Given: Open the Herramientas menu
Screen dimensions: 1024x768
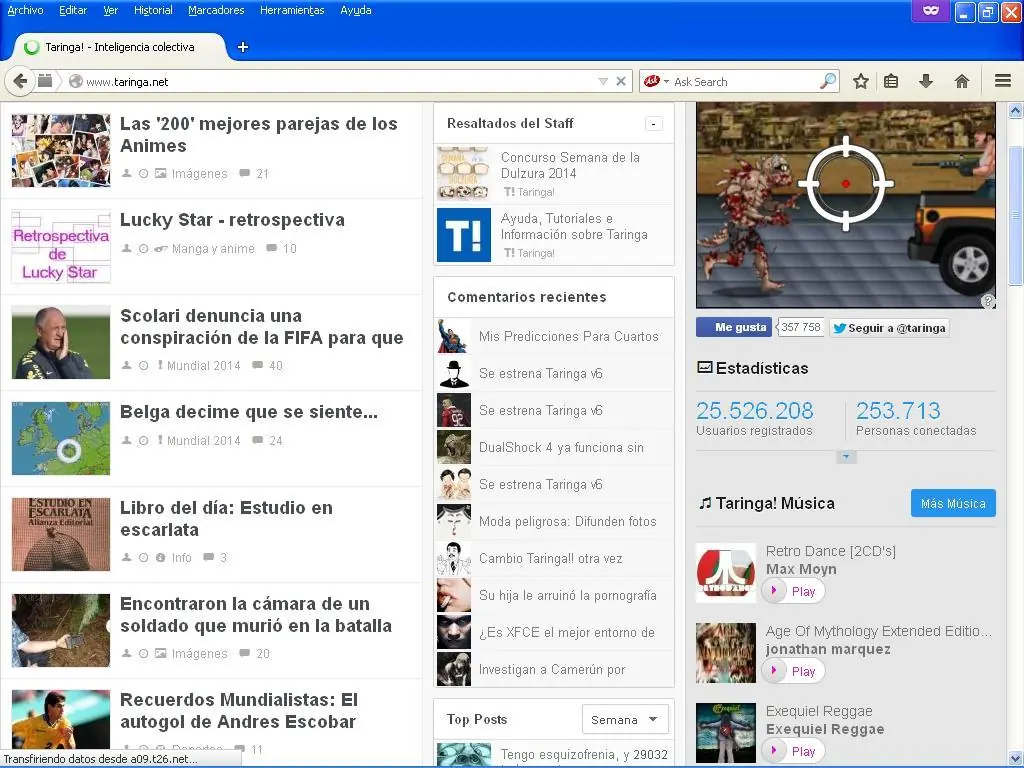Looking at the screenshot, I should (x=292, y=10).
